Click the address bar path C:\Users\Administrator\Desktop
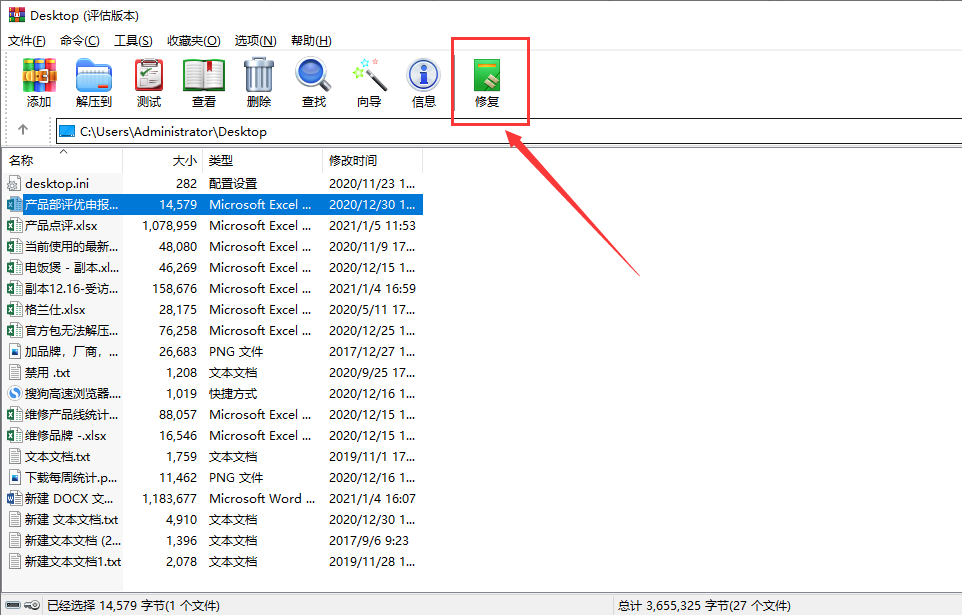 pos(174,131)
